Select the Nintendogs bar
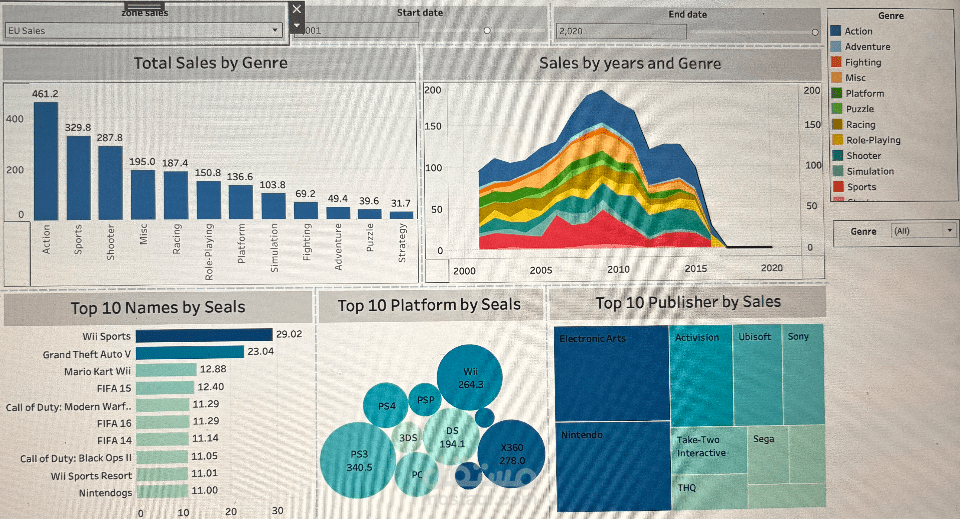 click(x=162, y=491)
